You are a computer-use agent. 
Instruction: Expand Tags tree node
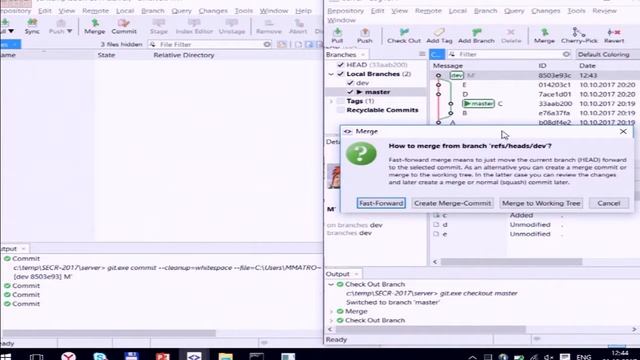[x=331, y=101]
